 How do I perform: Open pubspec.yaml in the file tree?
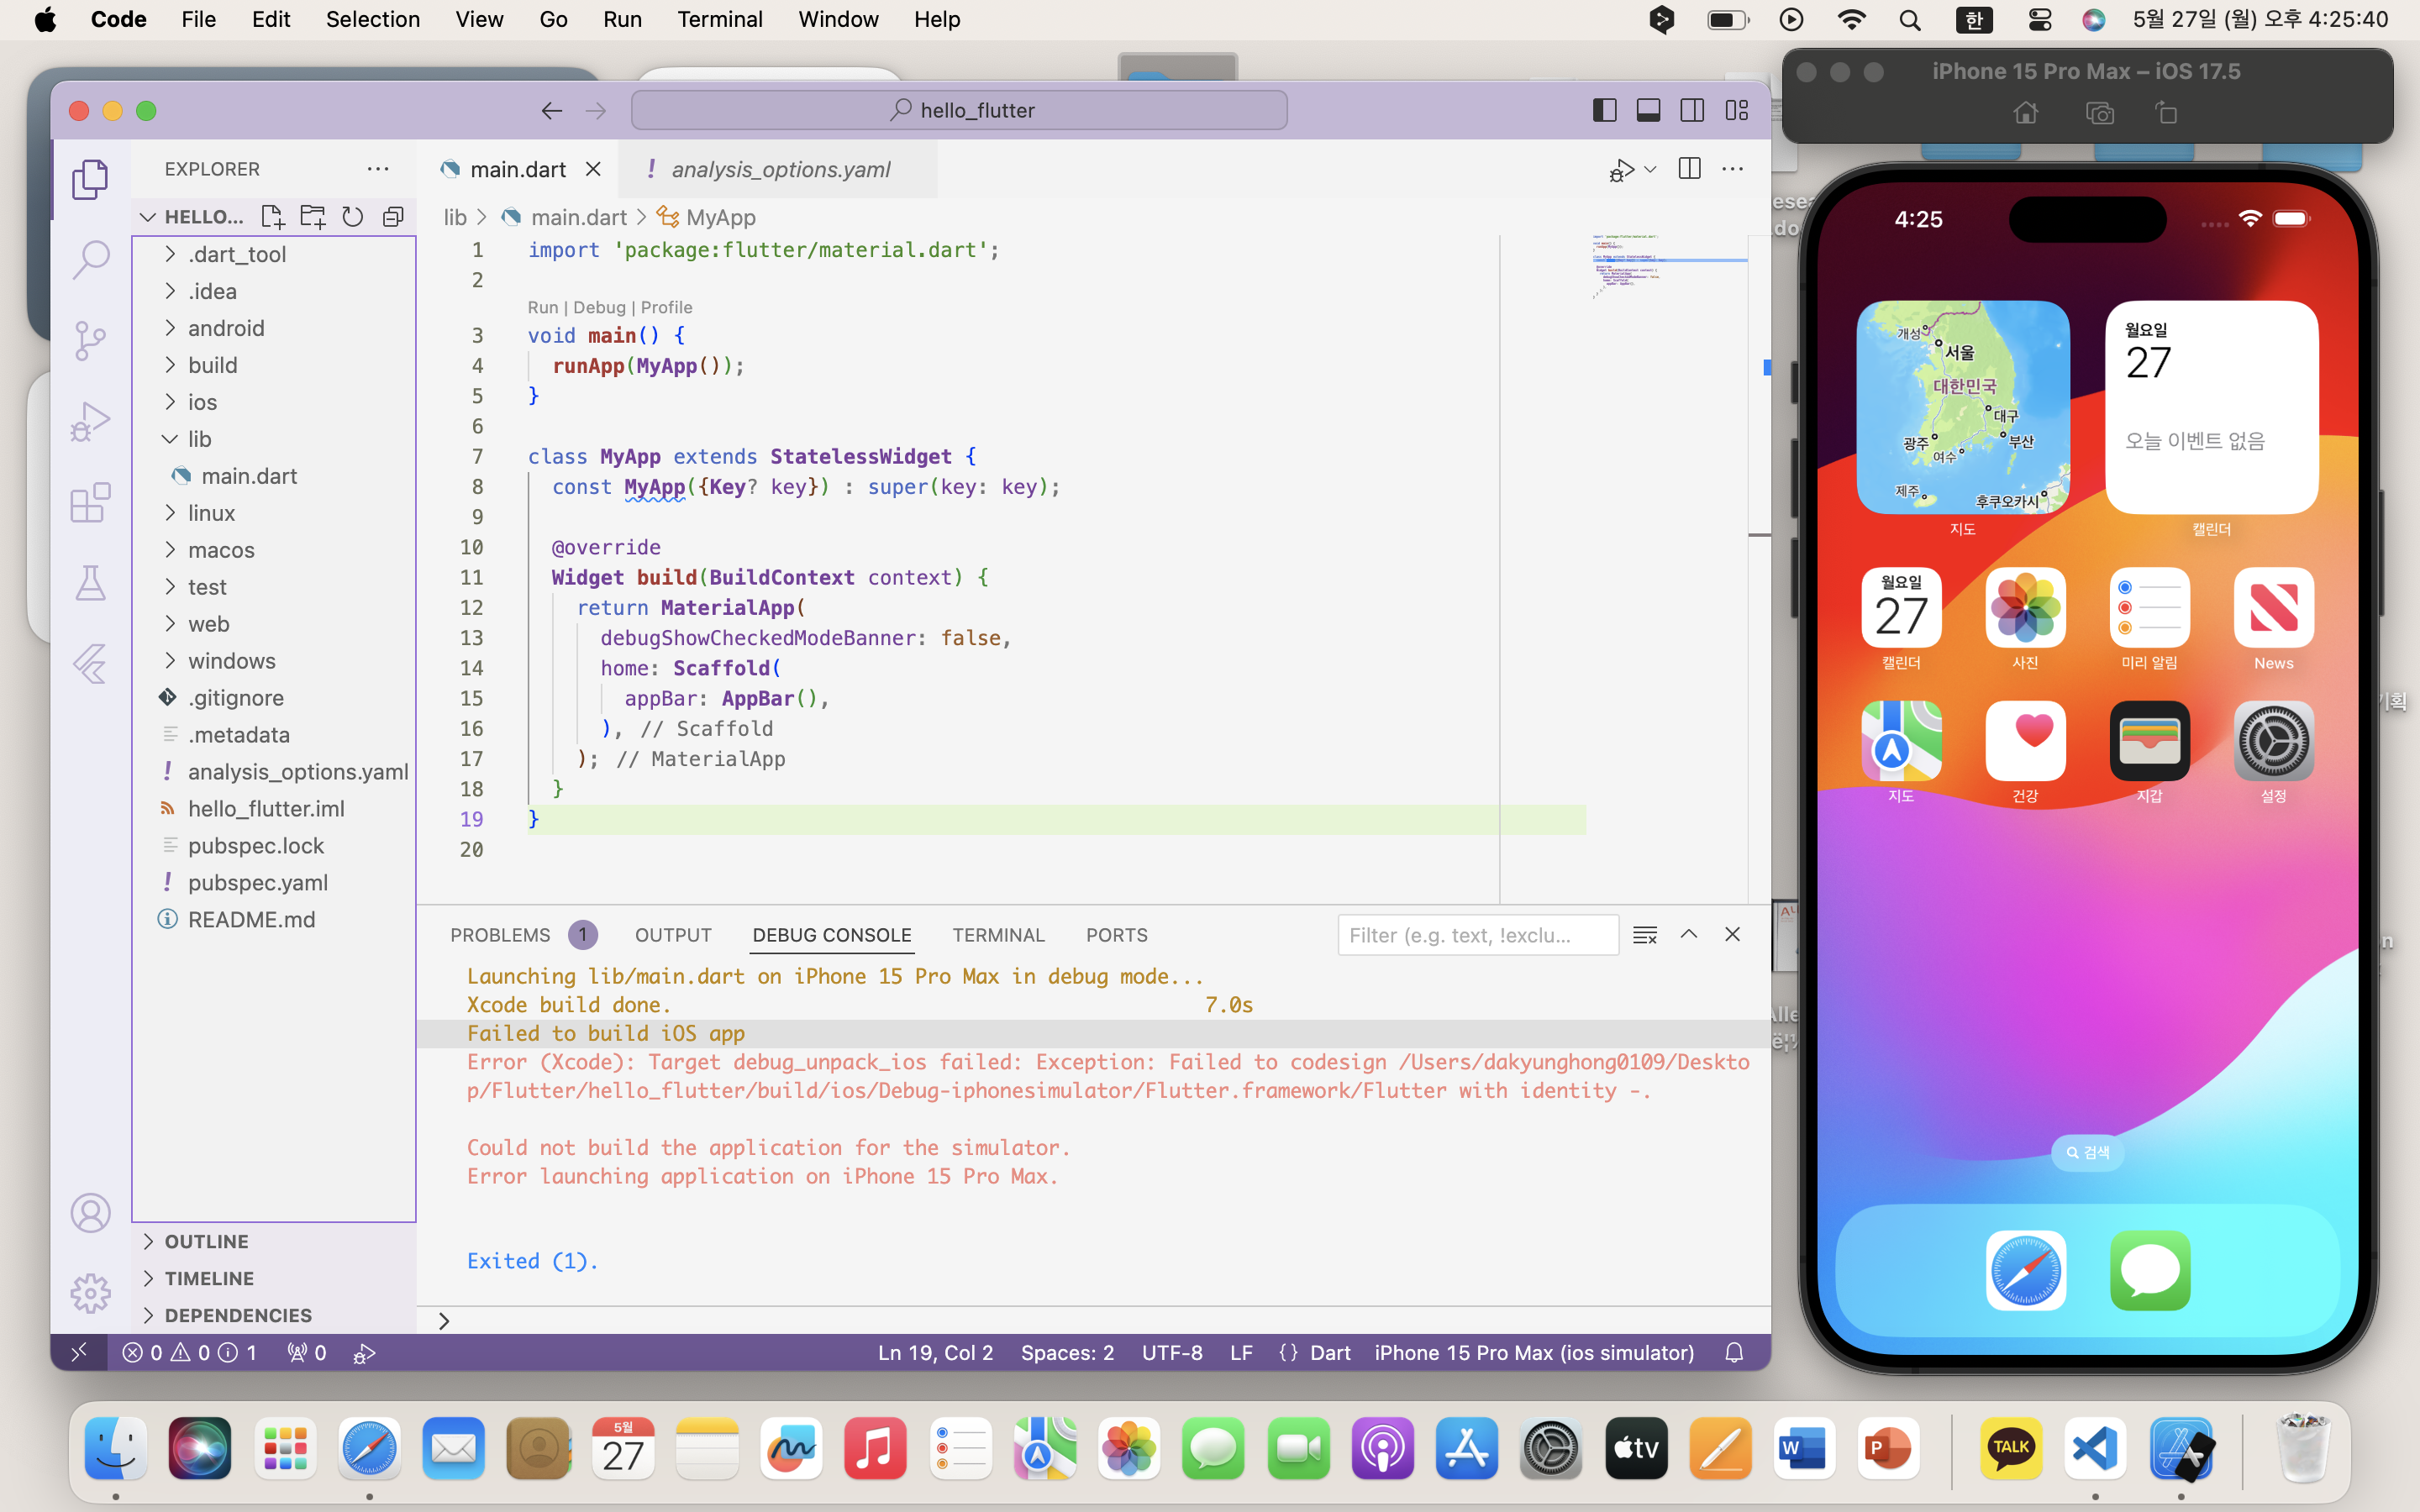(274, 883)
